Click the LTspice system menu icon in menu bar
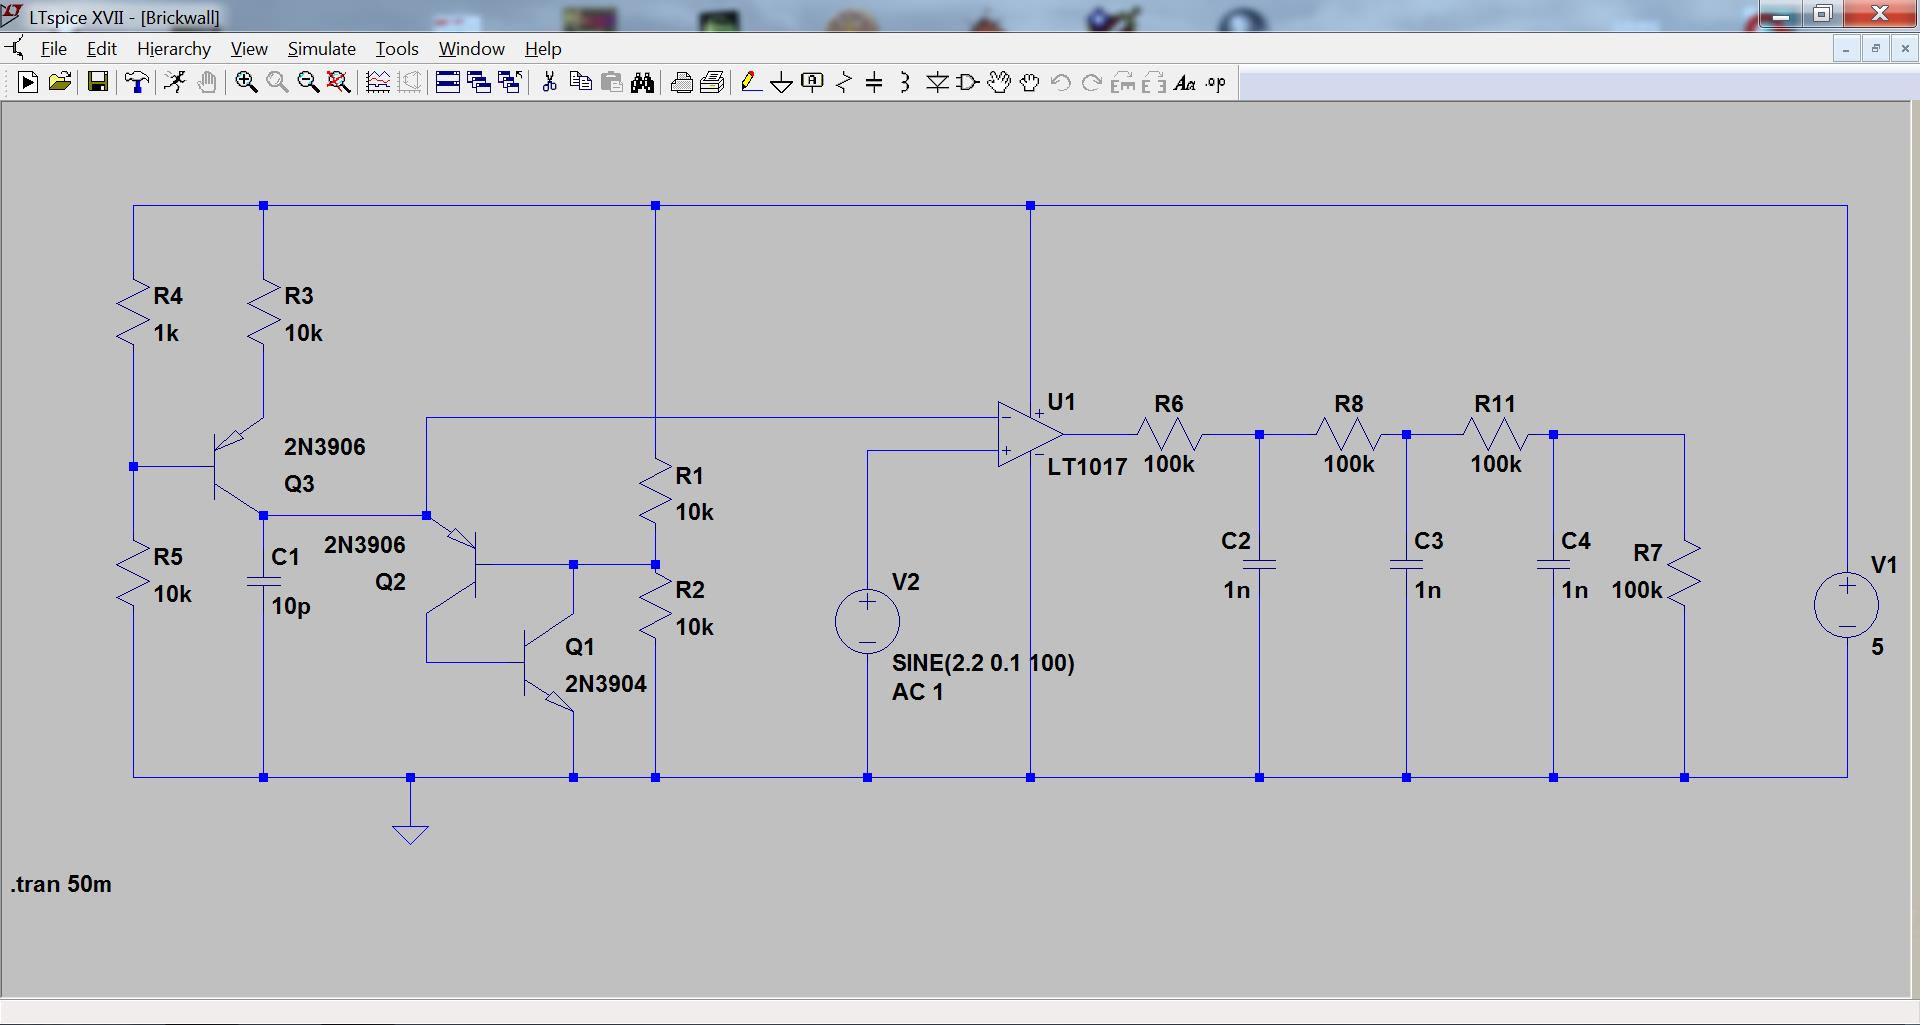 pos(14,48)
